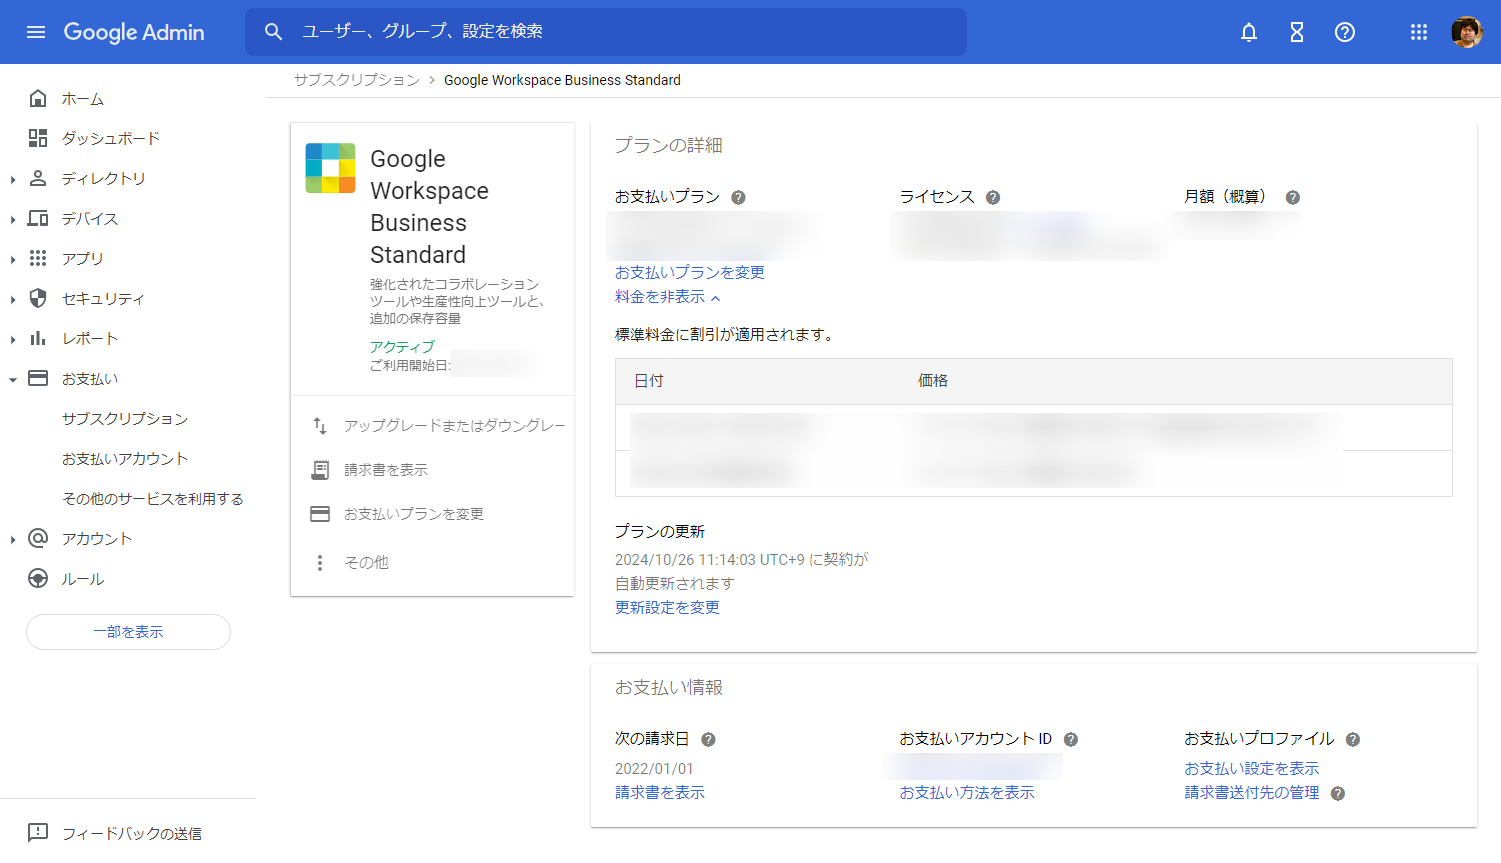
Task: Expand the セキュリティ sidebar section
Action: [x=13, y=299]
